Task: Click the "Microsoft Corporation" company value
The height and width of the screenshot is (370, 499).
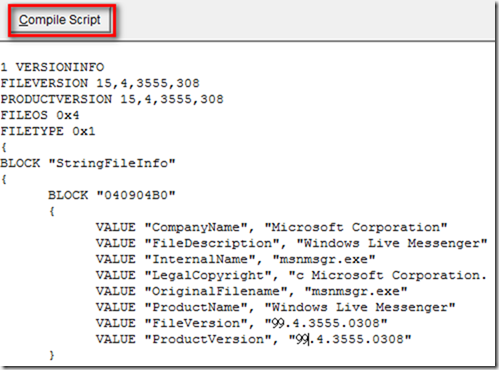Action: [356, 227]
